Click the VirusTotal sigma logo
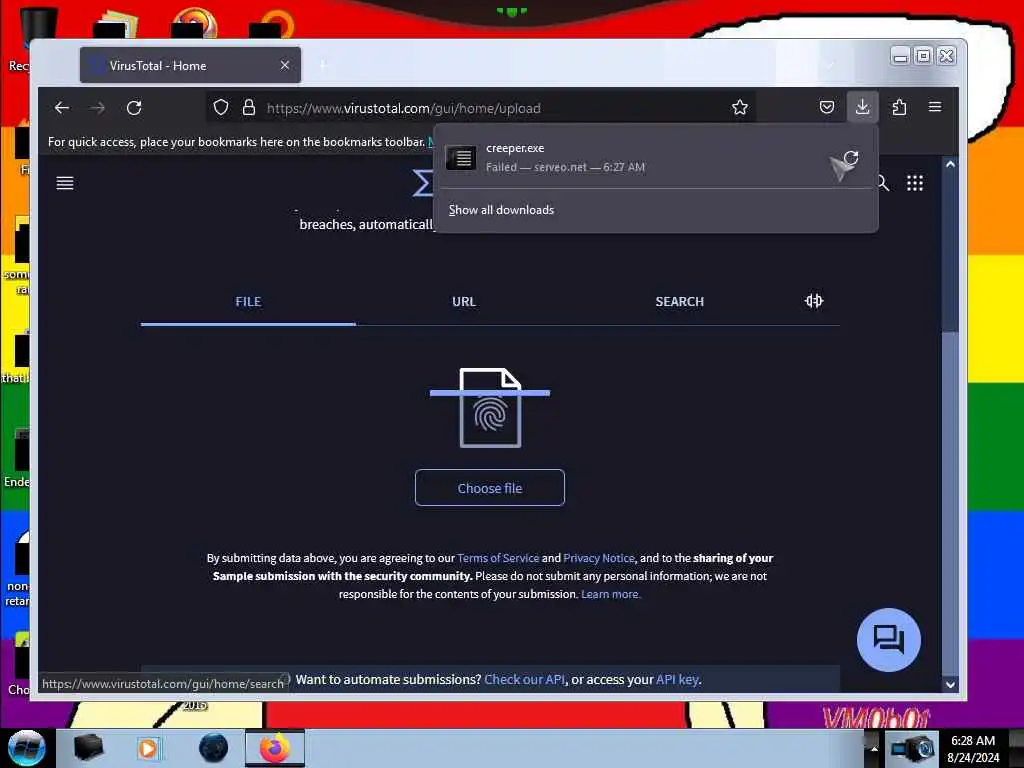The image size is (1024, 768). pyautogui.click(x=423, y=183)
